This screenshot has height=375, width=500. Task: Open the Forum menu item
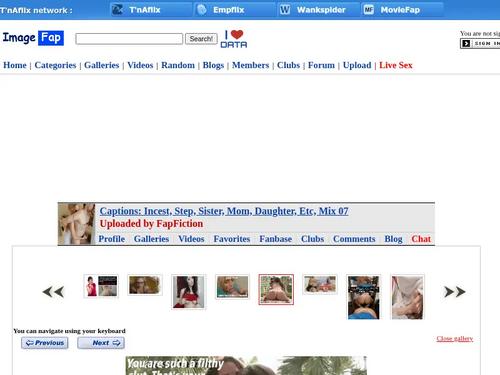[x=321, y=65]
